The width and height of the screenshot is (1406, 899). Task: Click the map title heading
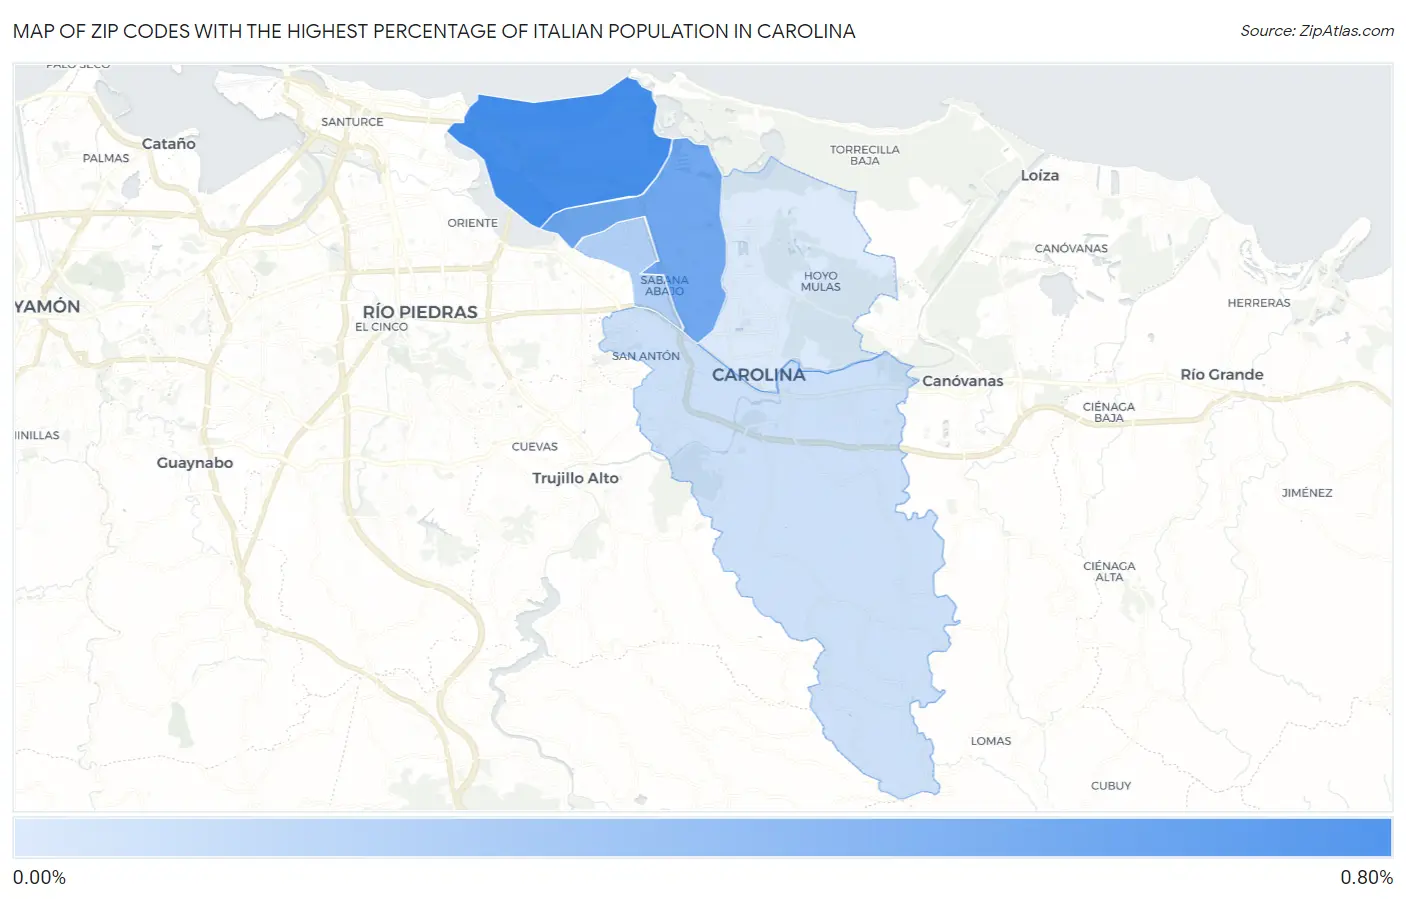[434, 31]
